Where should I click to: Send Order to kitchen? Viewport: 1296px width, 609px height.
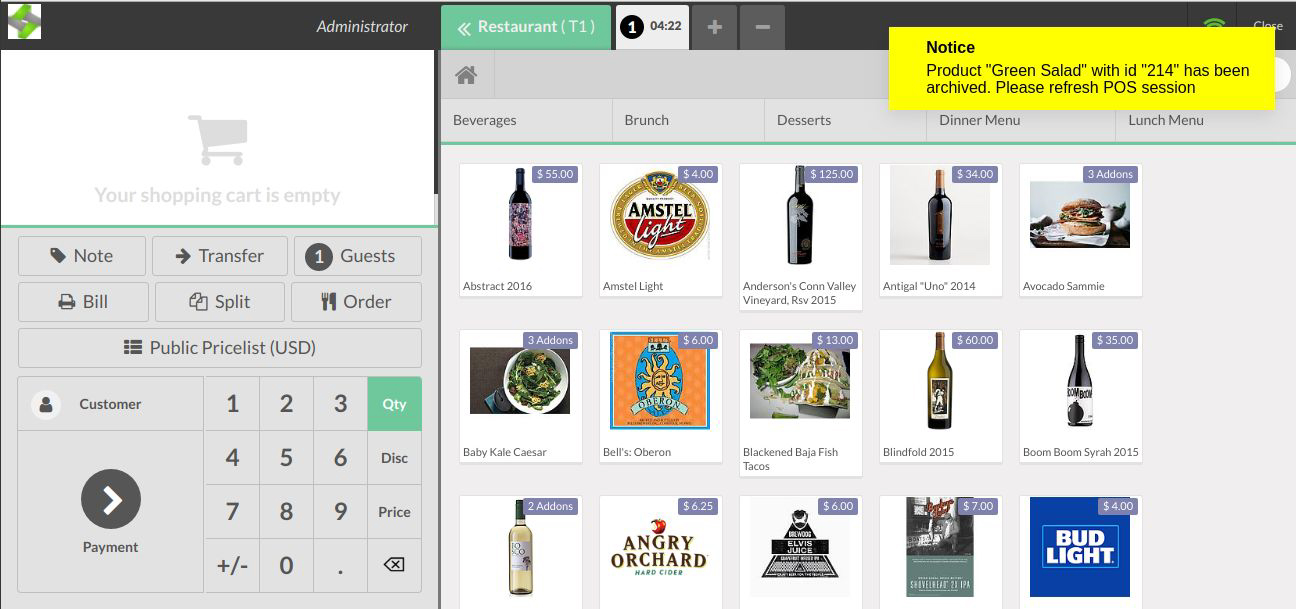pyautogui.click(x=356, y=302)
